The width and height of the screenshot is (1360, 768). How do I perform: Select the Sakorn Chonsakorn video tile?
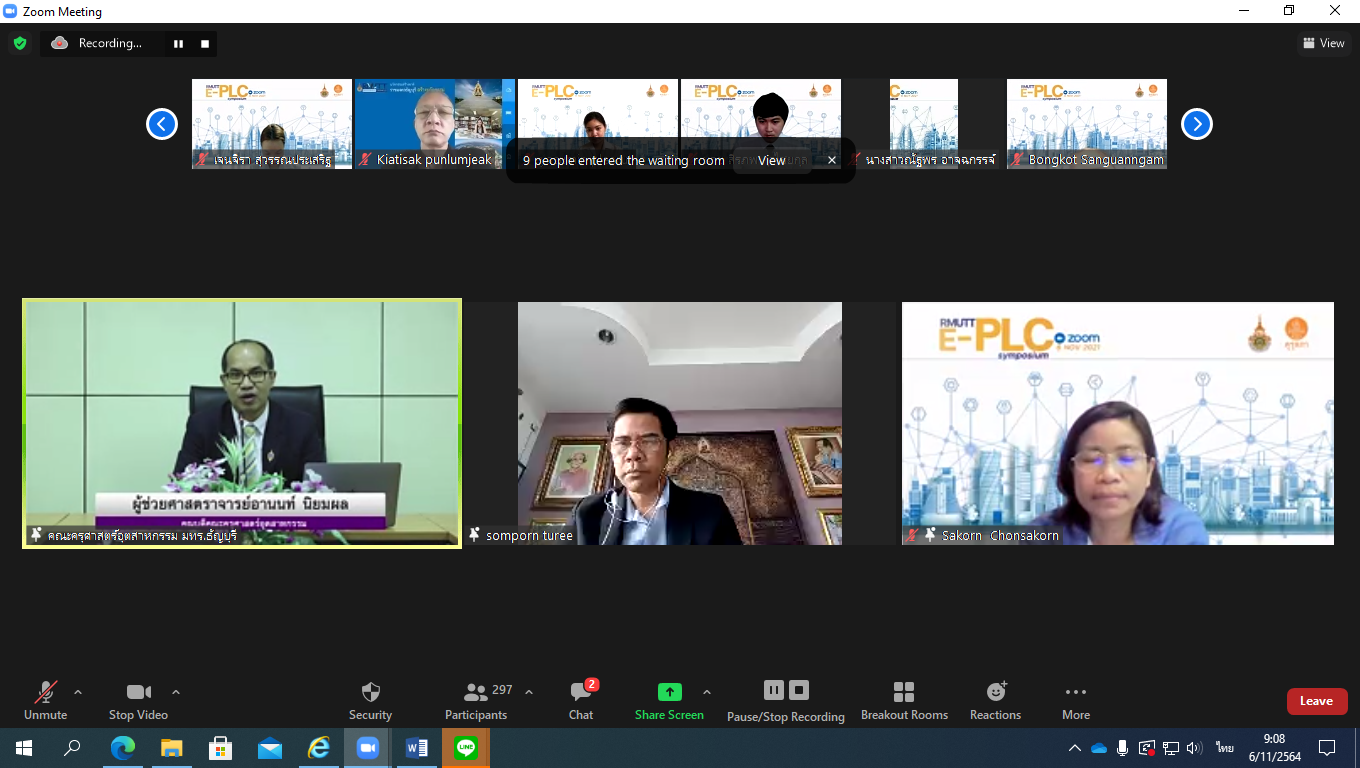point(1118,423)
